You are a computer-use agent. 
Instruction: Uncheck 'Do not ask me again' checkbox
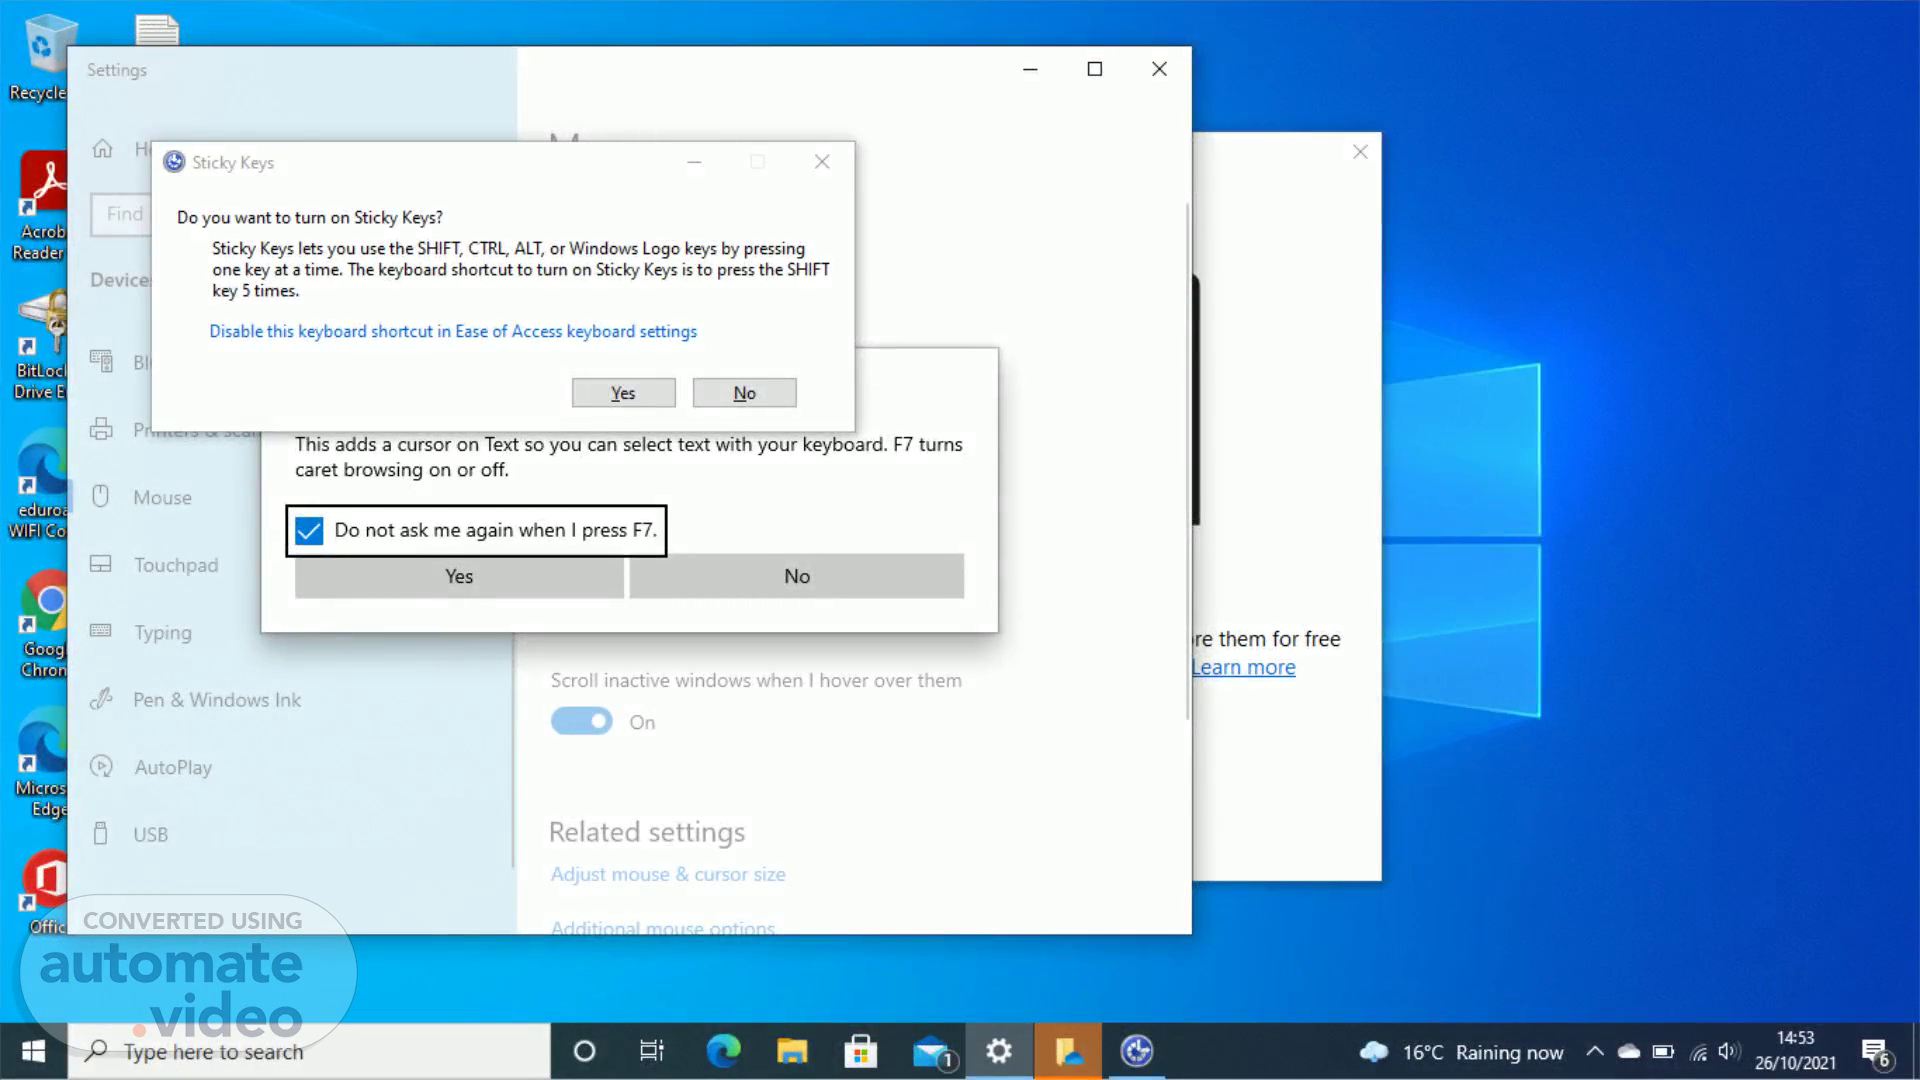pos(310,531)
